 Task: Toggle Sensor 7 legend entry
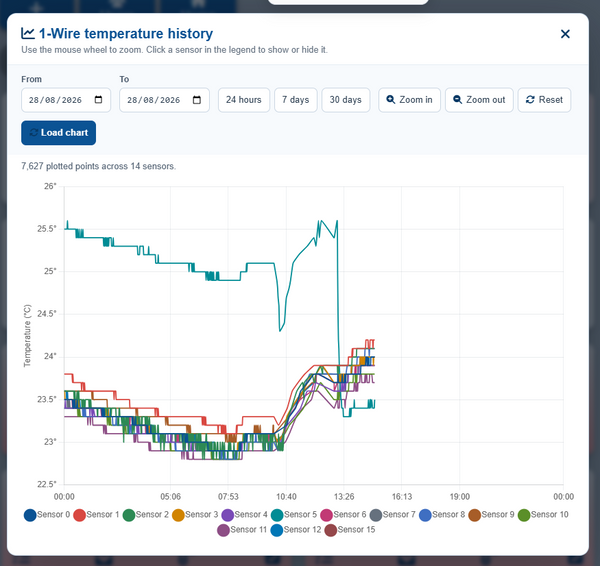click(x=393, y=515)
